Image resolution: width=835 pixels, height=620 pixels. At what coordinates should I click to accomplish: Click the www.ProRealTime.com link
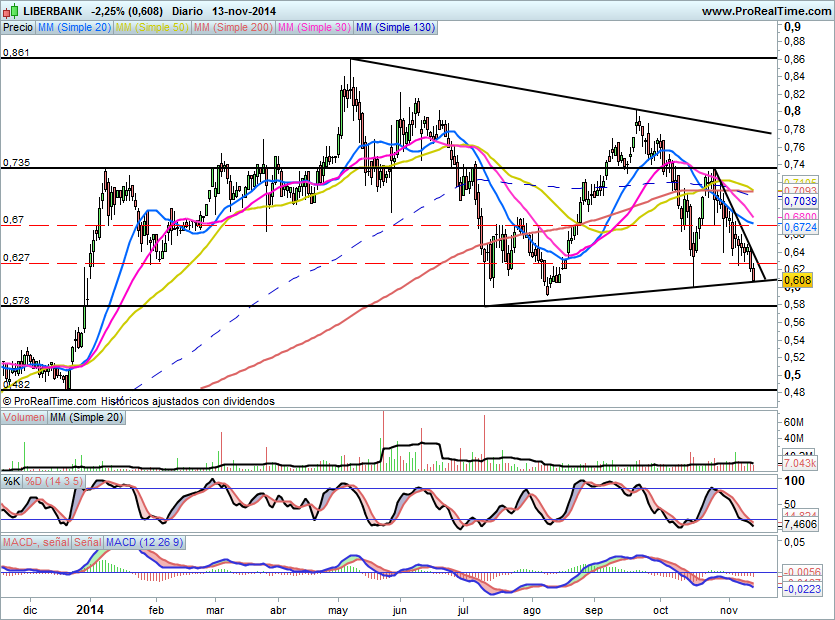[765, 11]
